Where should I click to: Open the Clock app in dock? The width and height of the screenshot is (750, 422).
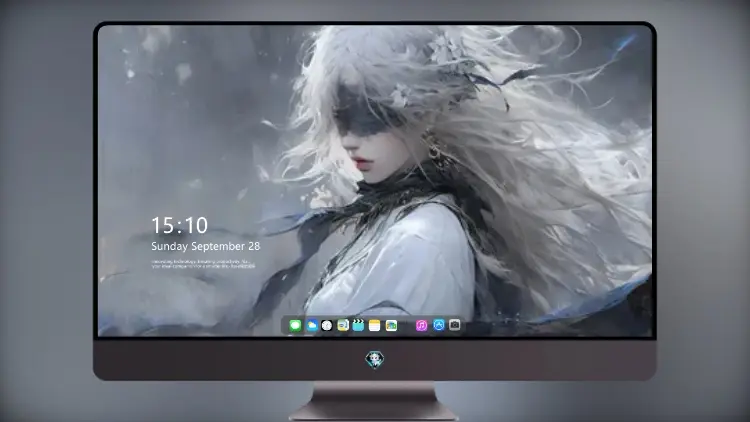[327, 325]
